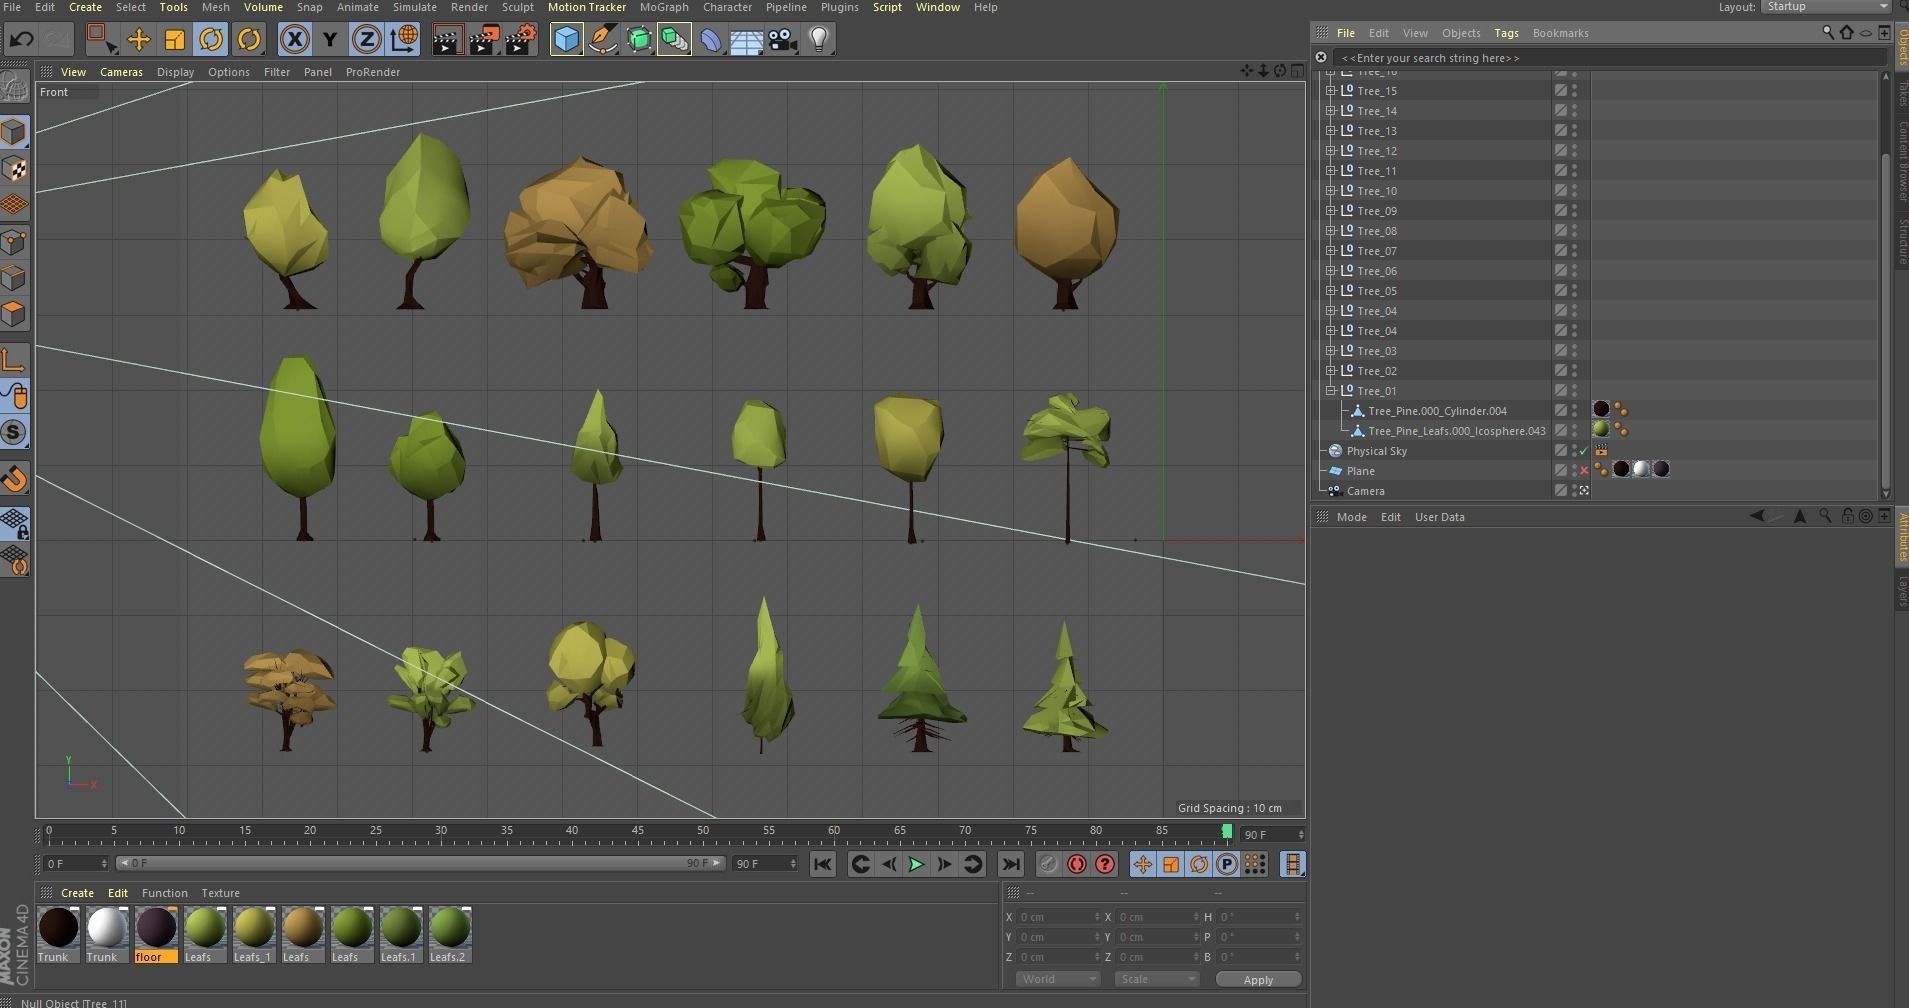Screen dimensions: 1909x1008
Task: Clear the search with X icon
Action: click(1321, 58)
